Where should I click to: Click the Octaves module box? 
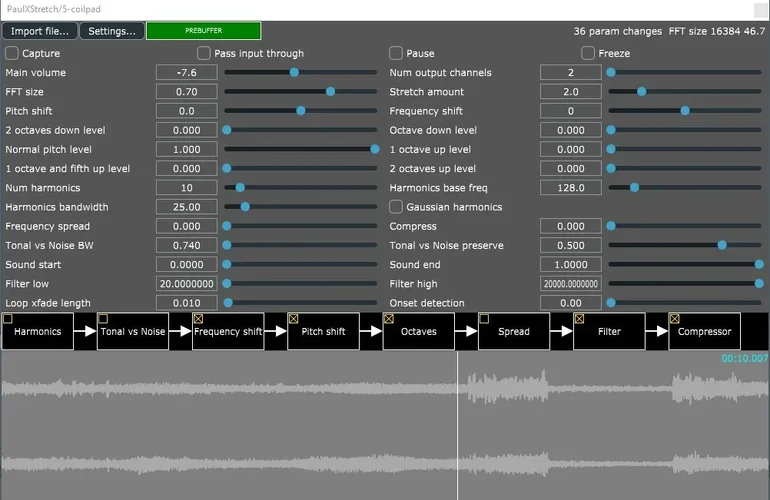[418, 332]
